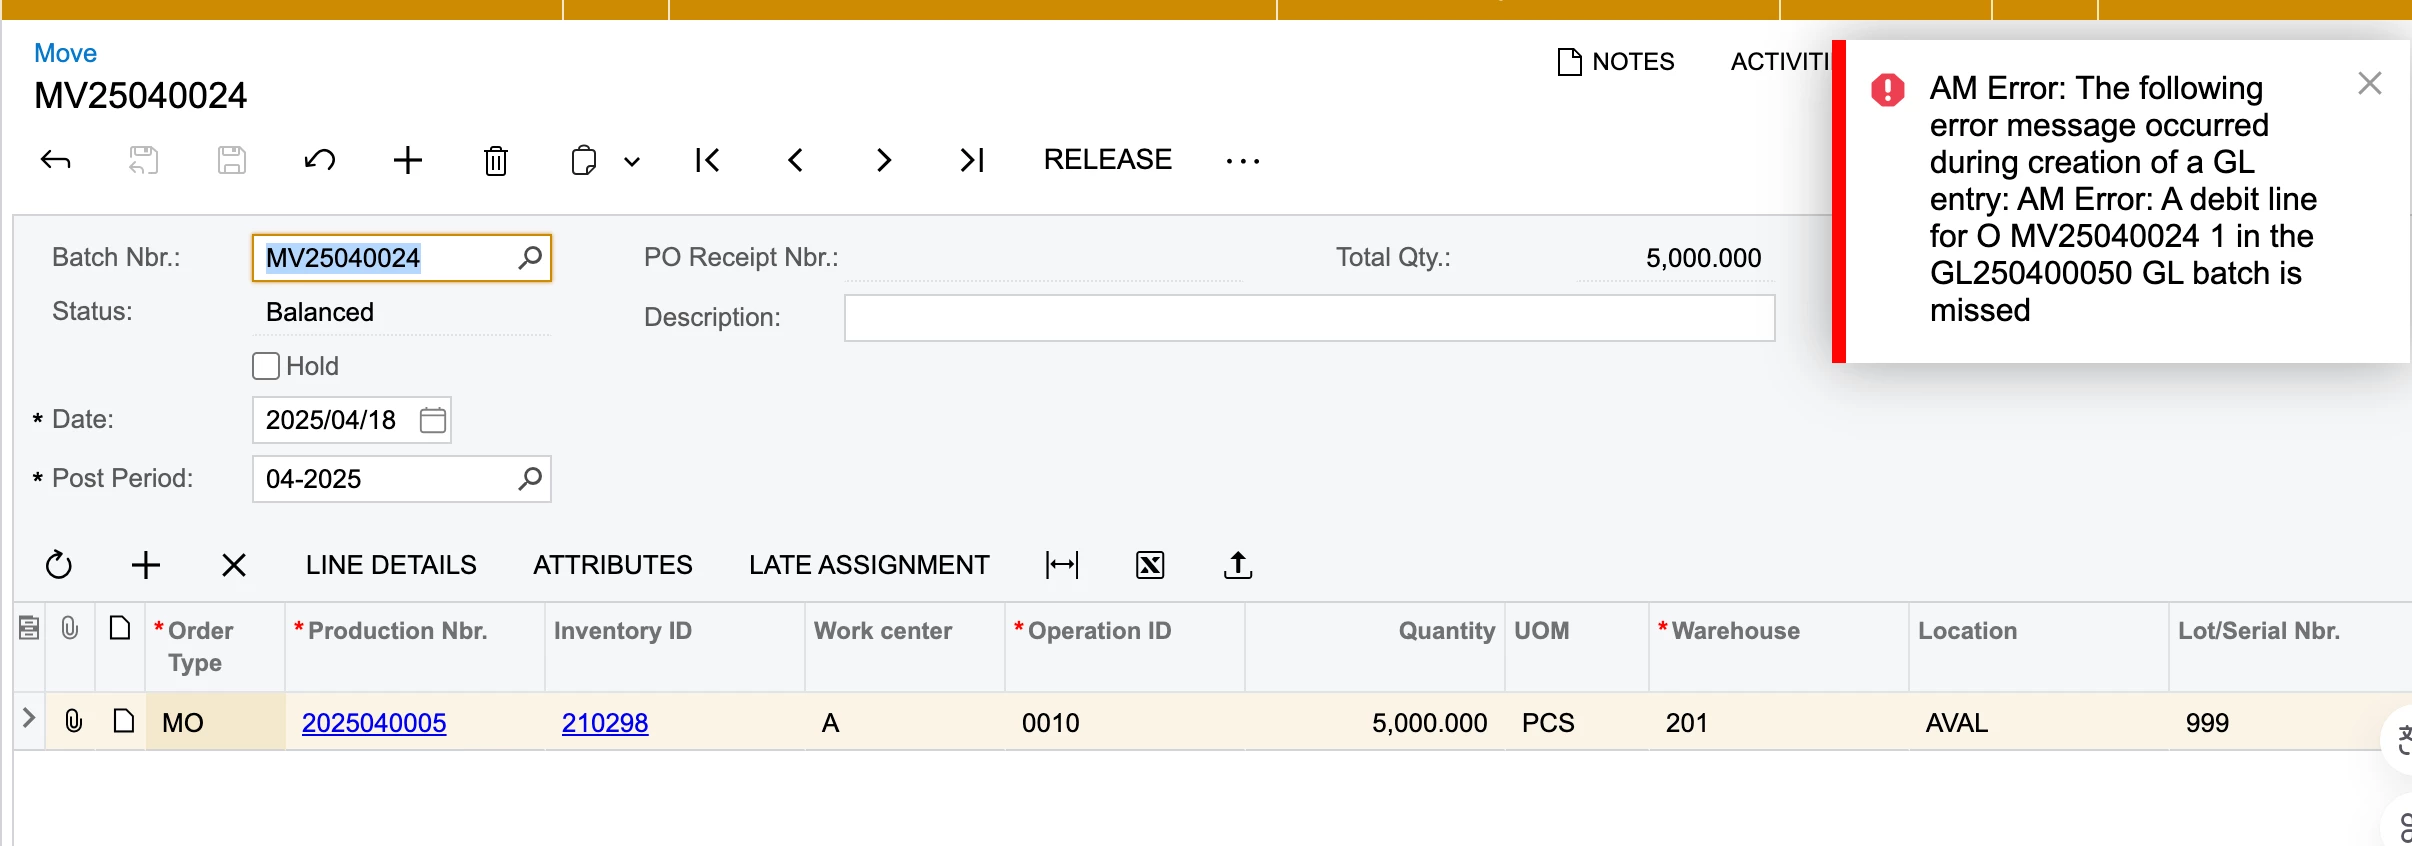The height and width of the screenshot is (846, 2412).
Task: Sort by Production Nbr. column
Action: (x=415, y=647)
